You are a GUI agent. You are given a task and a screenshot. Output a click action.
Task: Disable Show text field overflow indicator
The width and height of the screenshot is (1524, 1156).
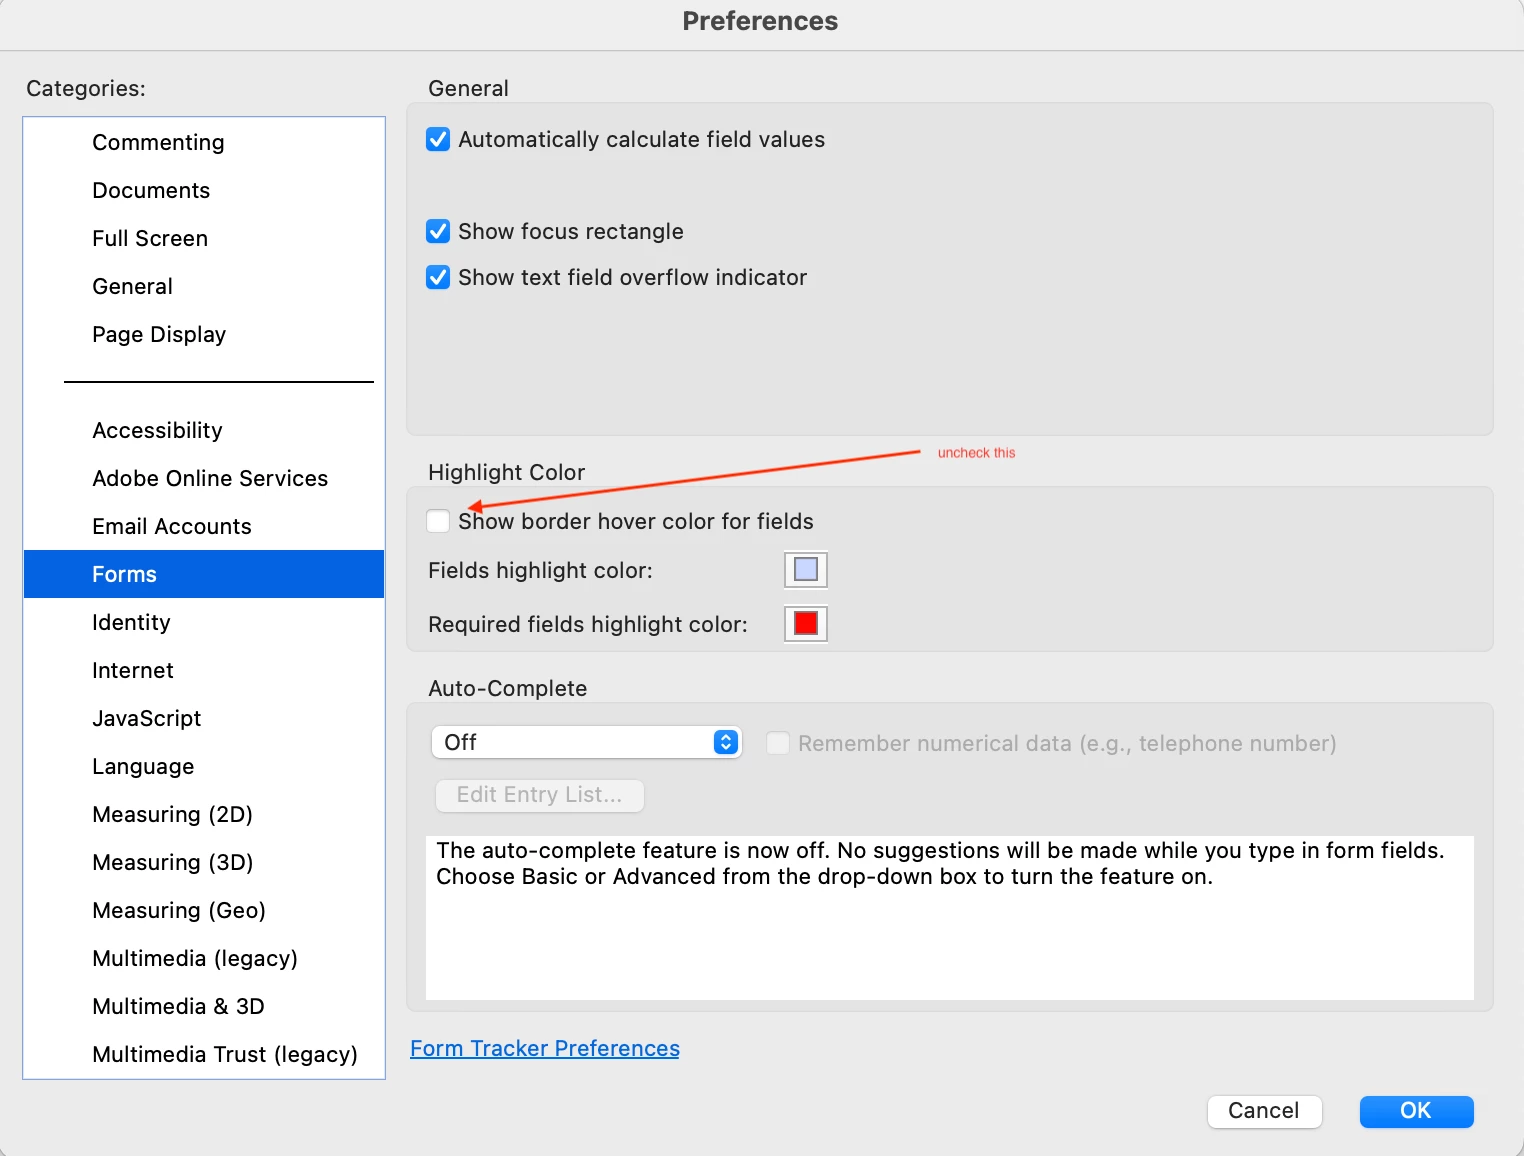[438, 277]
